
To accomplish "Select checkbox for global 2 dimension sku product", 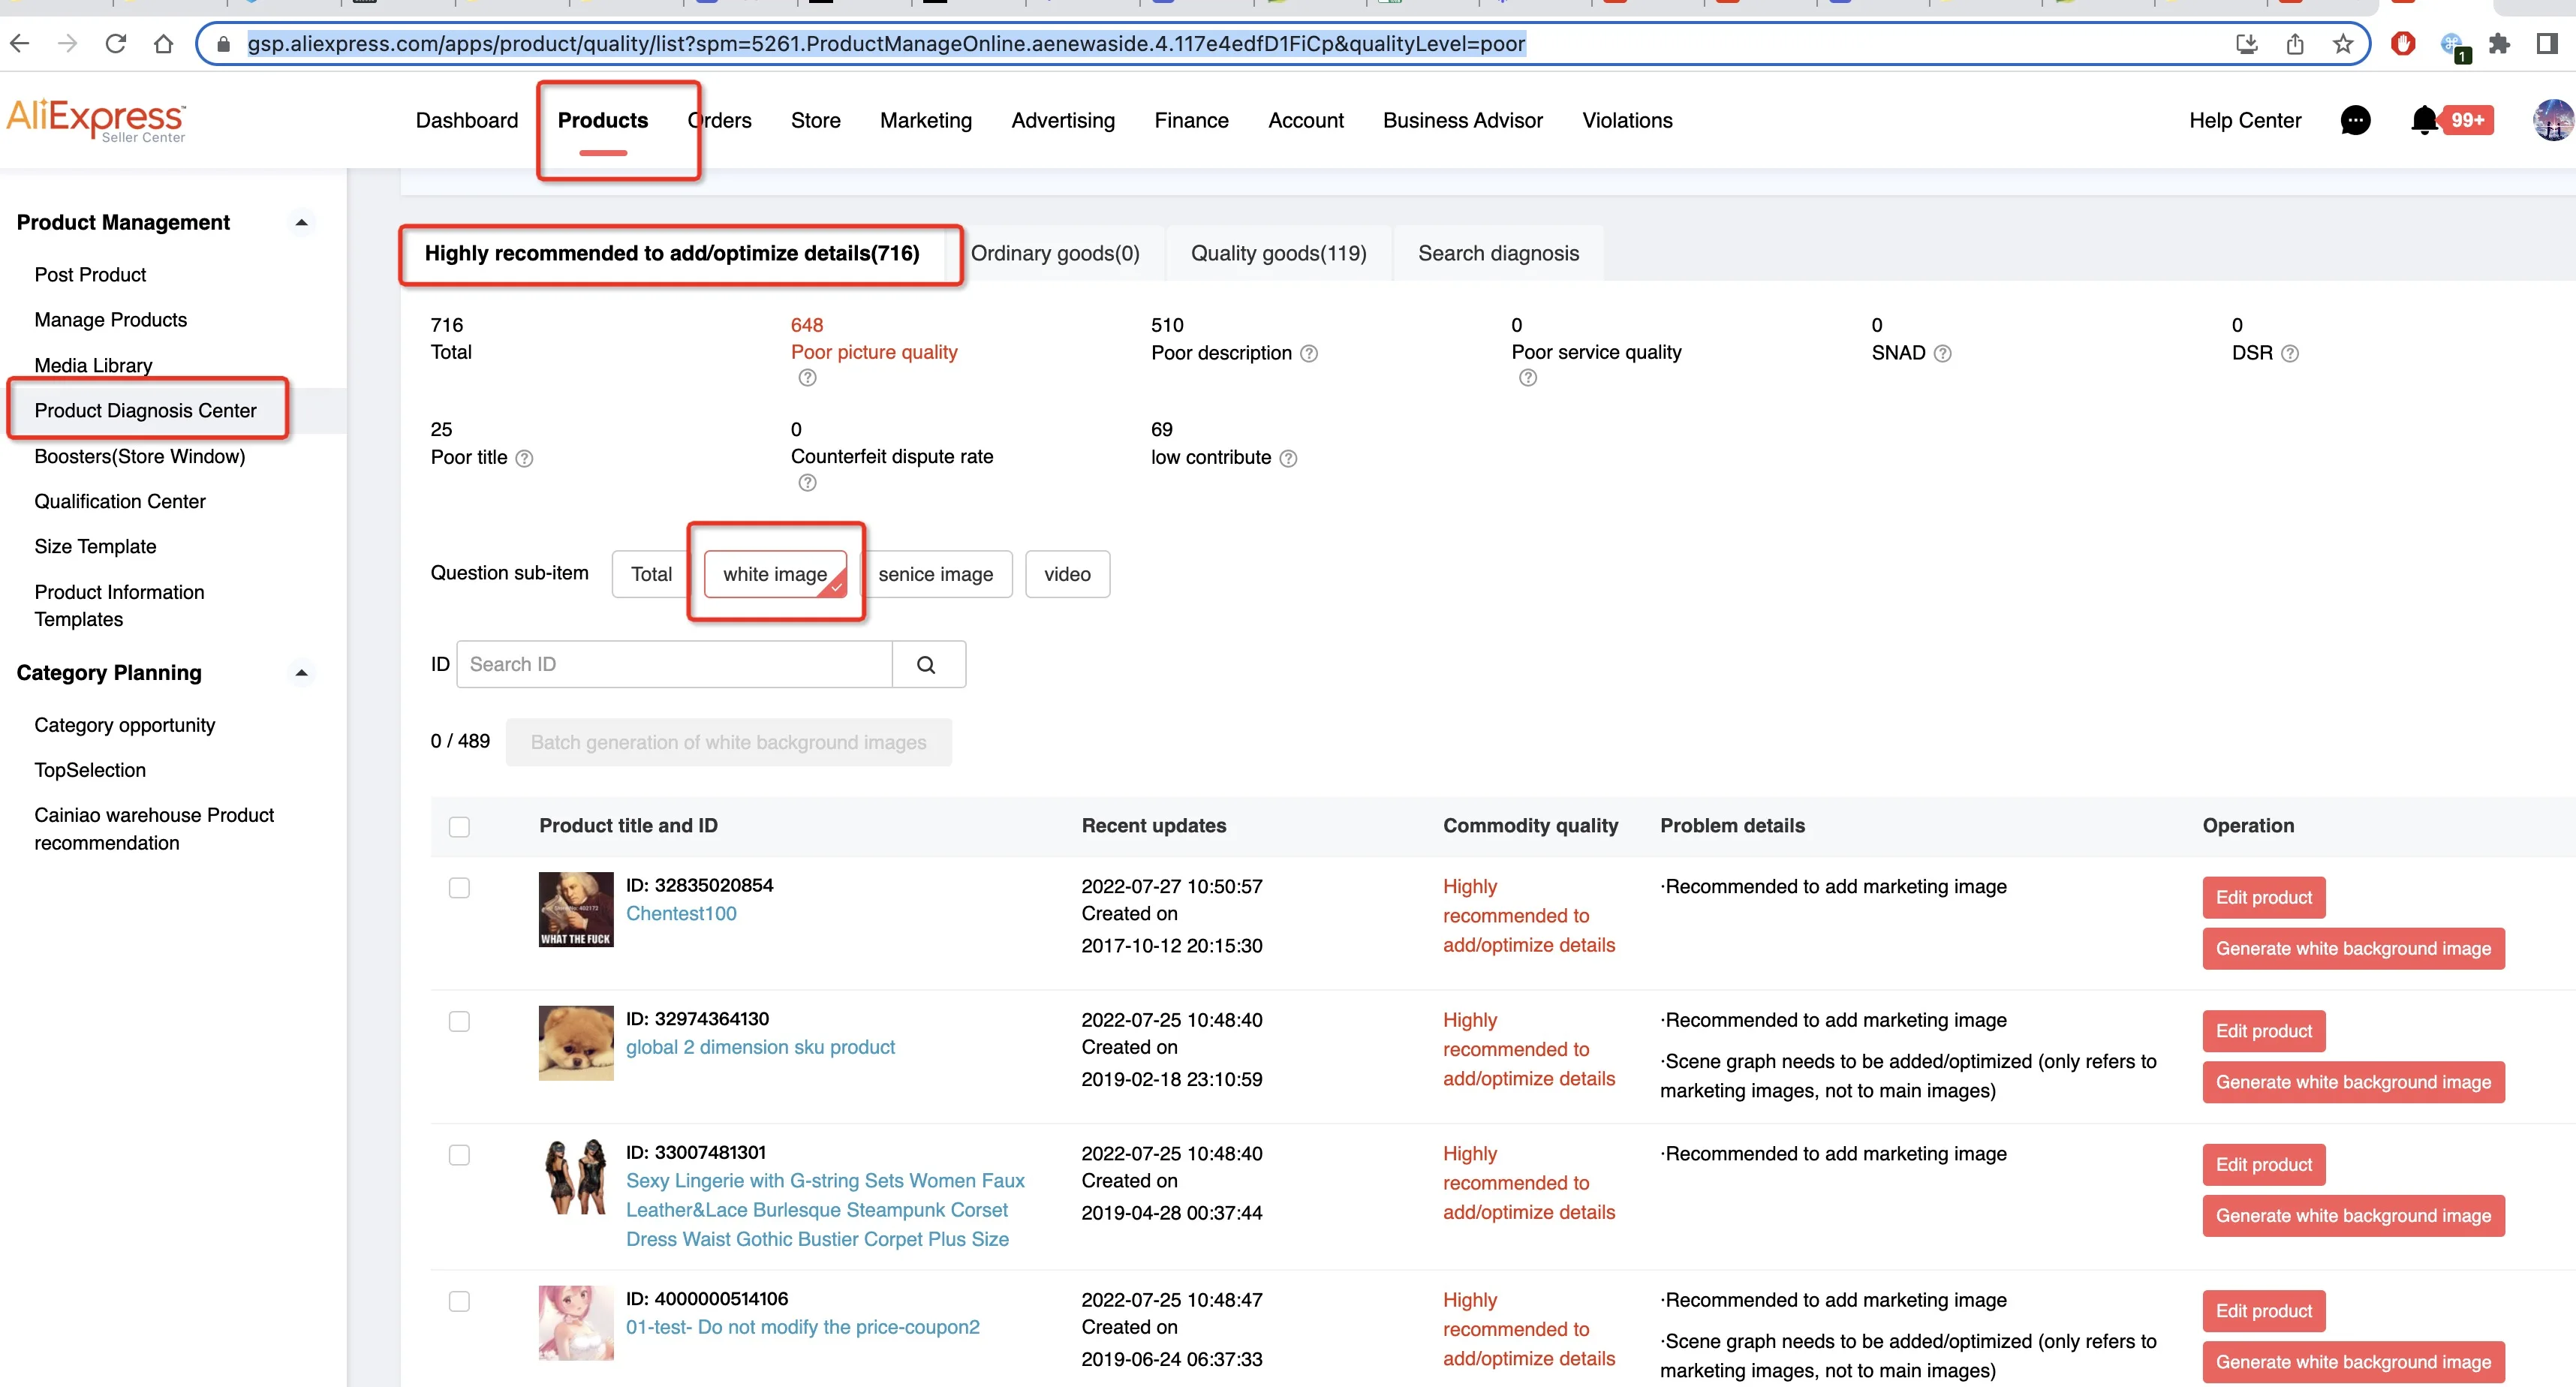I will [459, 1022].
